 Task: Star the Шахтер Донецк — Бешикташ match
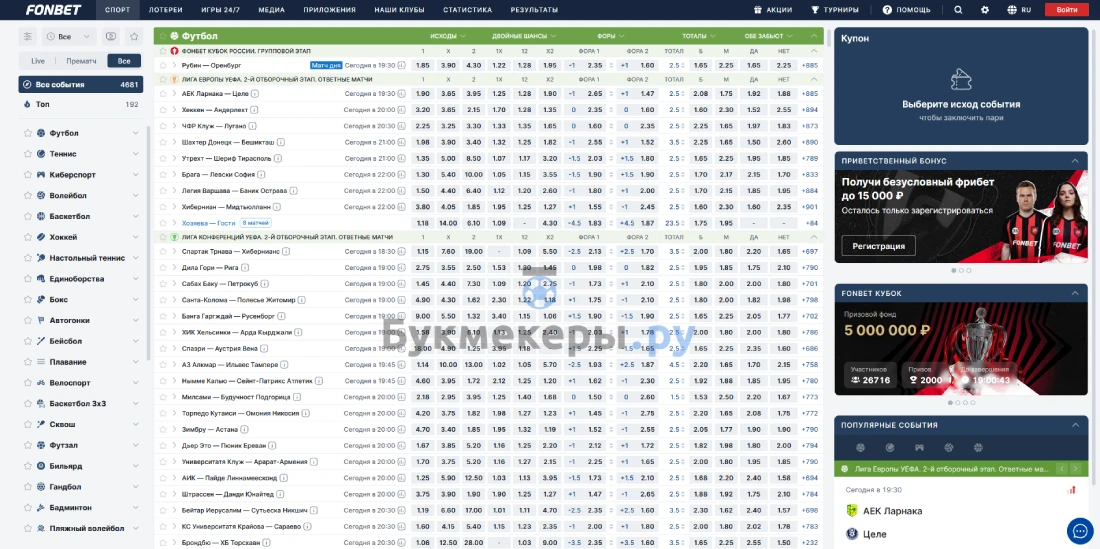(163, 142)
